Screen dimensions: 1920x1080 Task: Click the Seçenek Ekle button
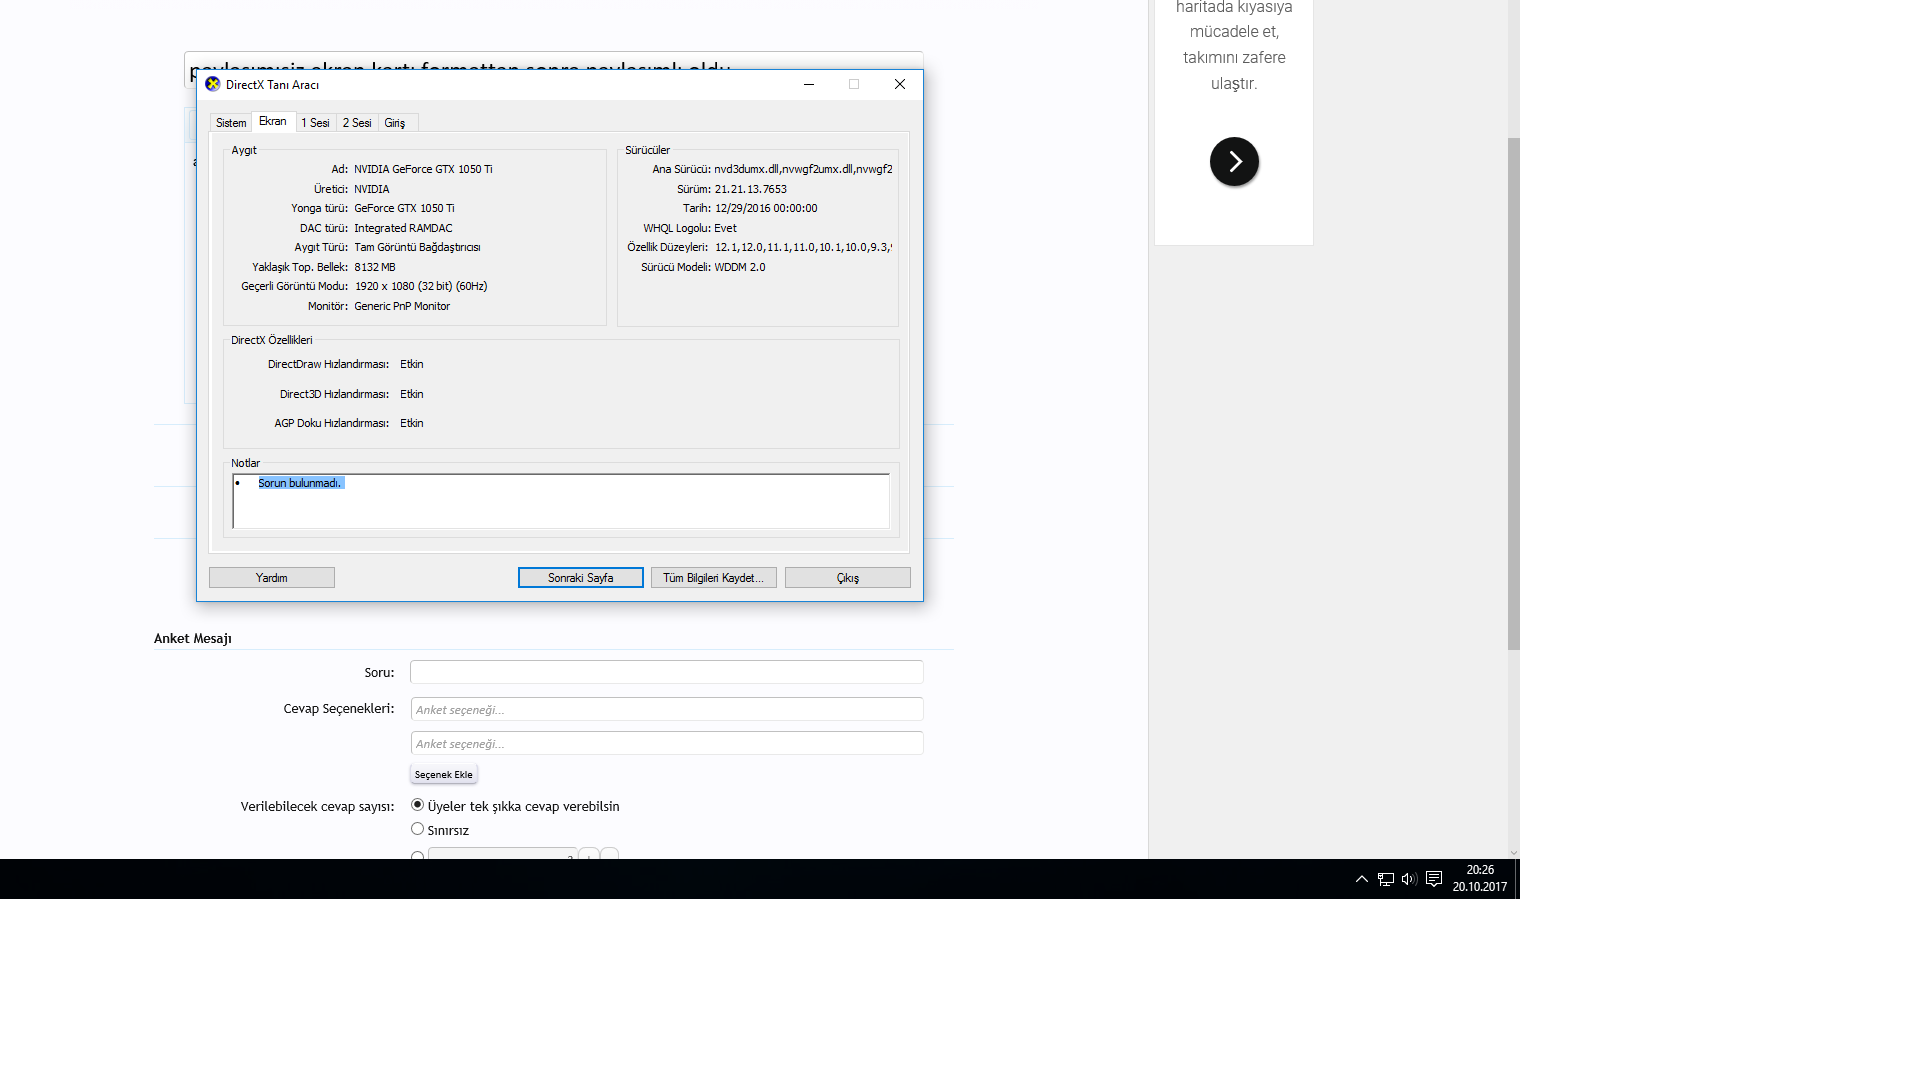[444, 774]
